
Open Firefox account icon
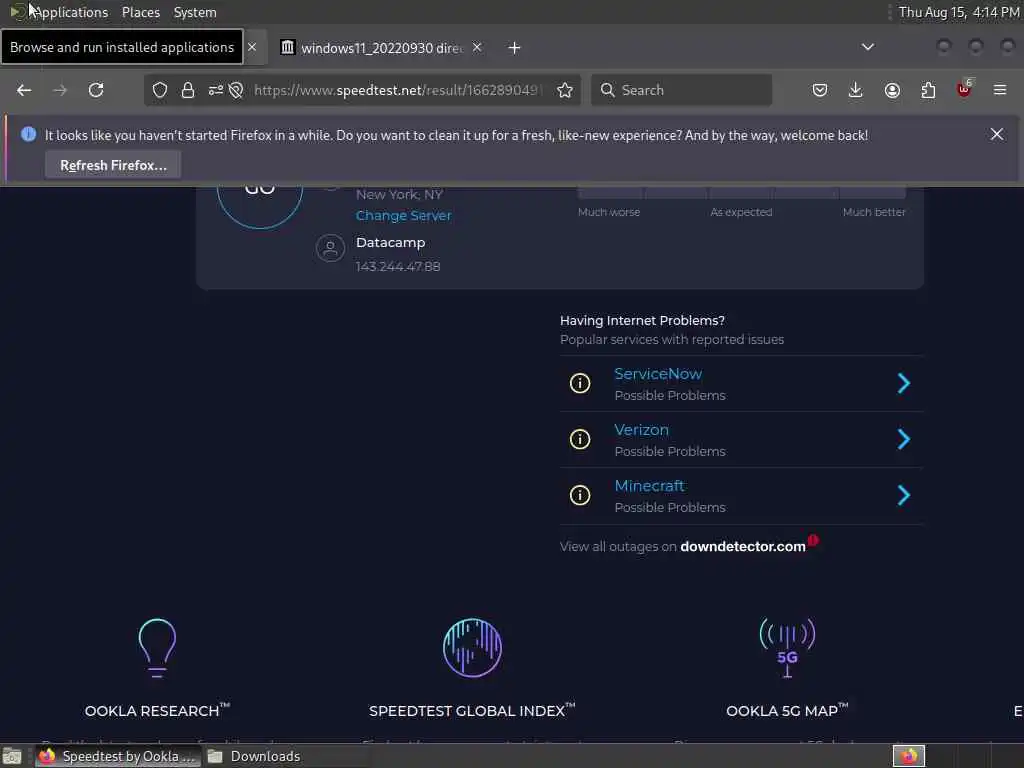pos(892,90)
